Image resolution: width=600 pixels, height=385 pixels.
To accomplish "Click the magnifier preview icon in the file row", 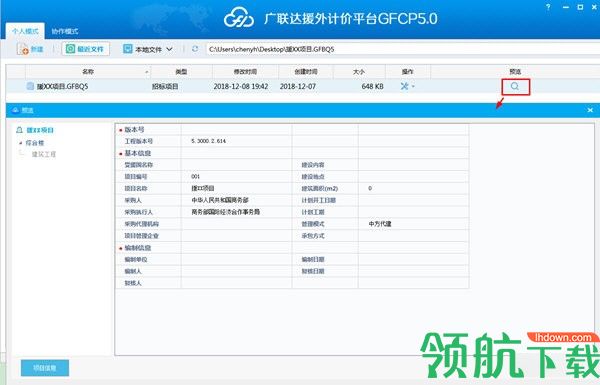I will pyautogui.click(x=515, y=87).
